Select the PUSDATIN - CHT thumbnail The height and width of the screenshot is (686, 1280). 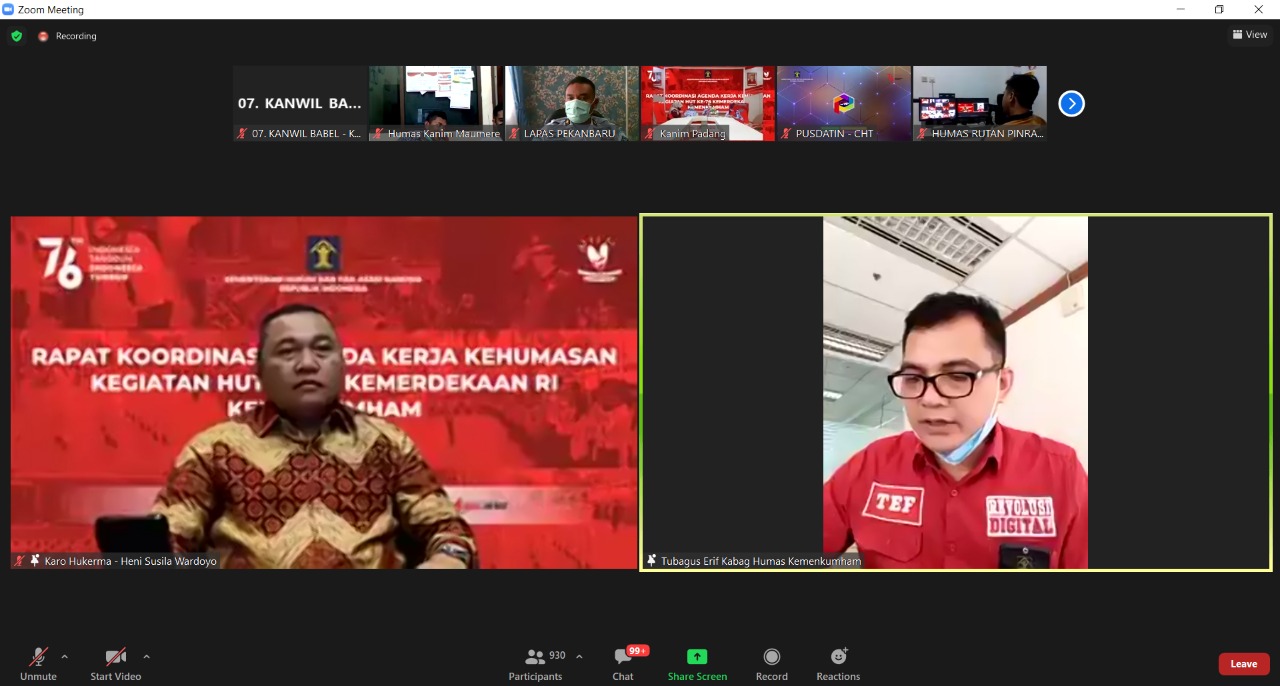pyautogui.click(x=844, y=103)
